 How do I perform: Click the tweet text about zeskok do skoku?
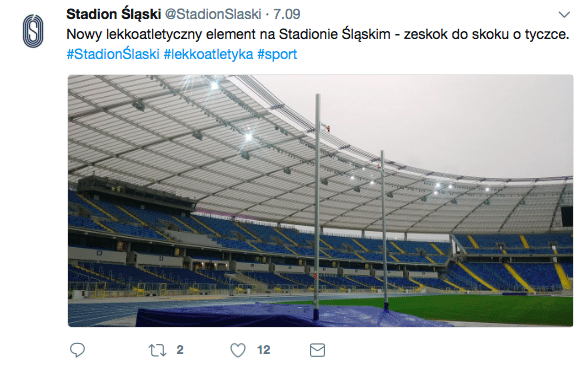318,34
